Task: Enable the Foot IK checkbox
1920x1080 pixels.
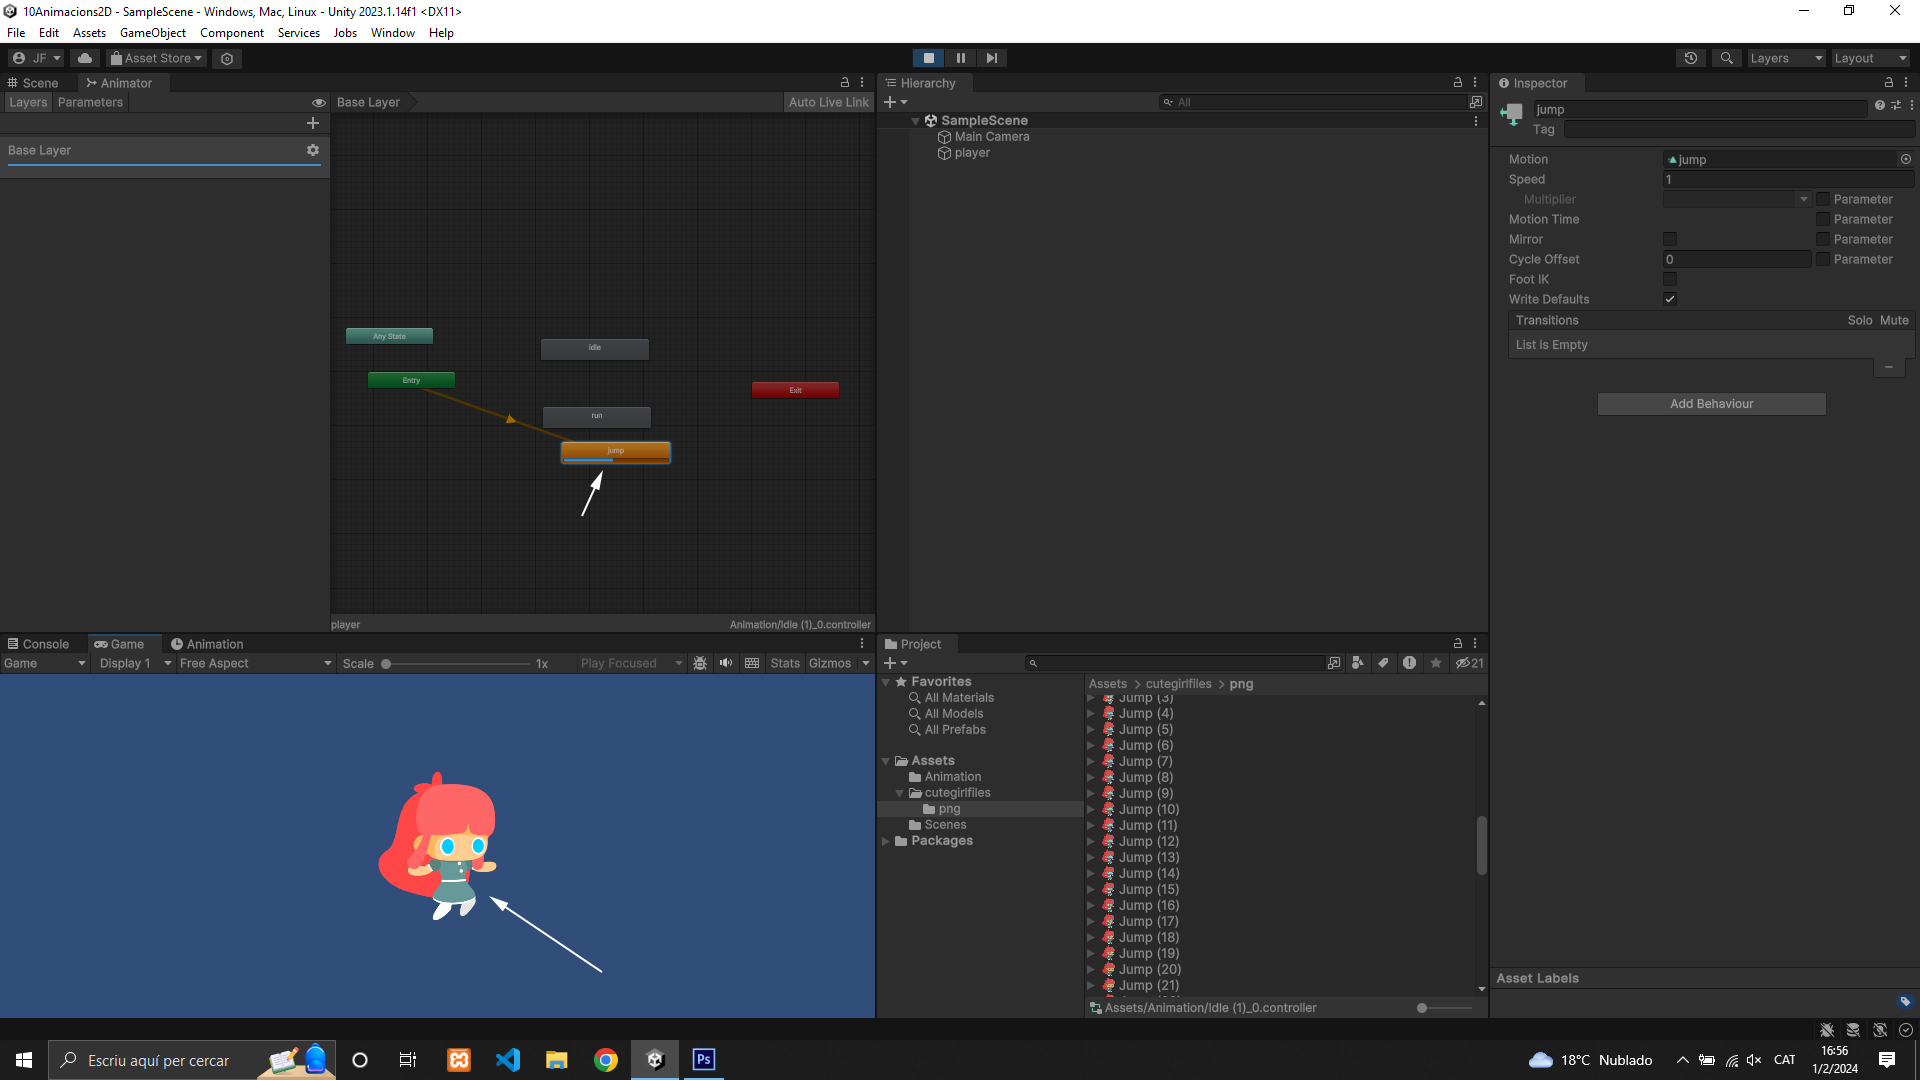Action: click(1669, 279)
